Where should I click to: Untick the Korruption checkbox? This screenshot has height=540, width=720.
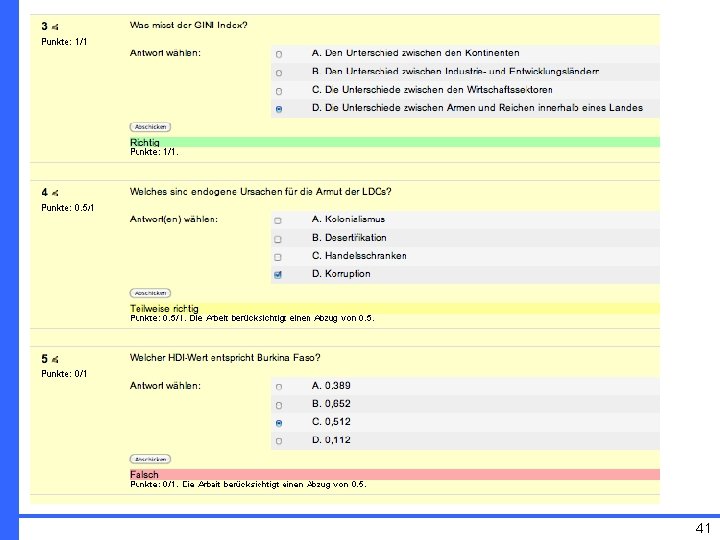coord(278,275)
